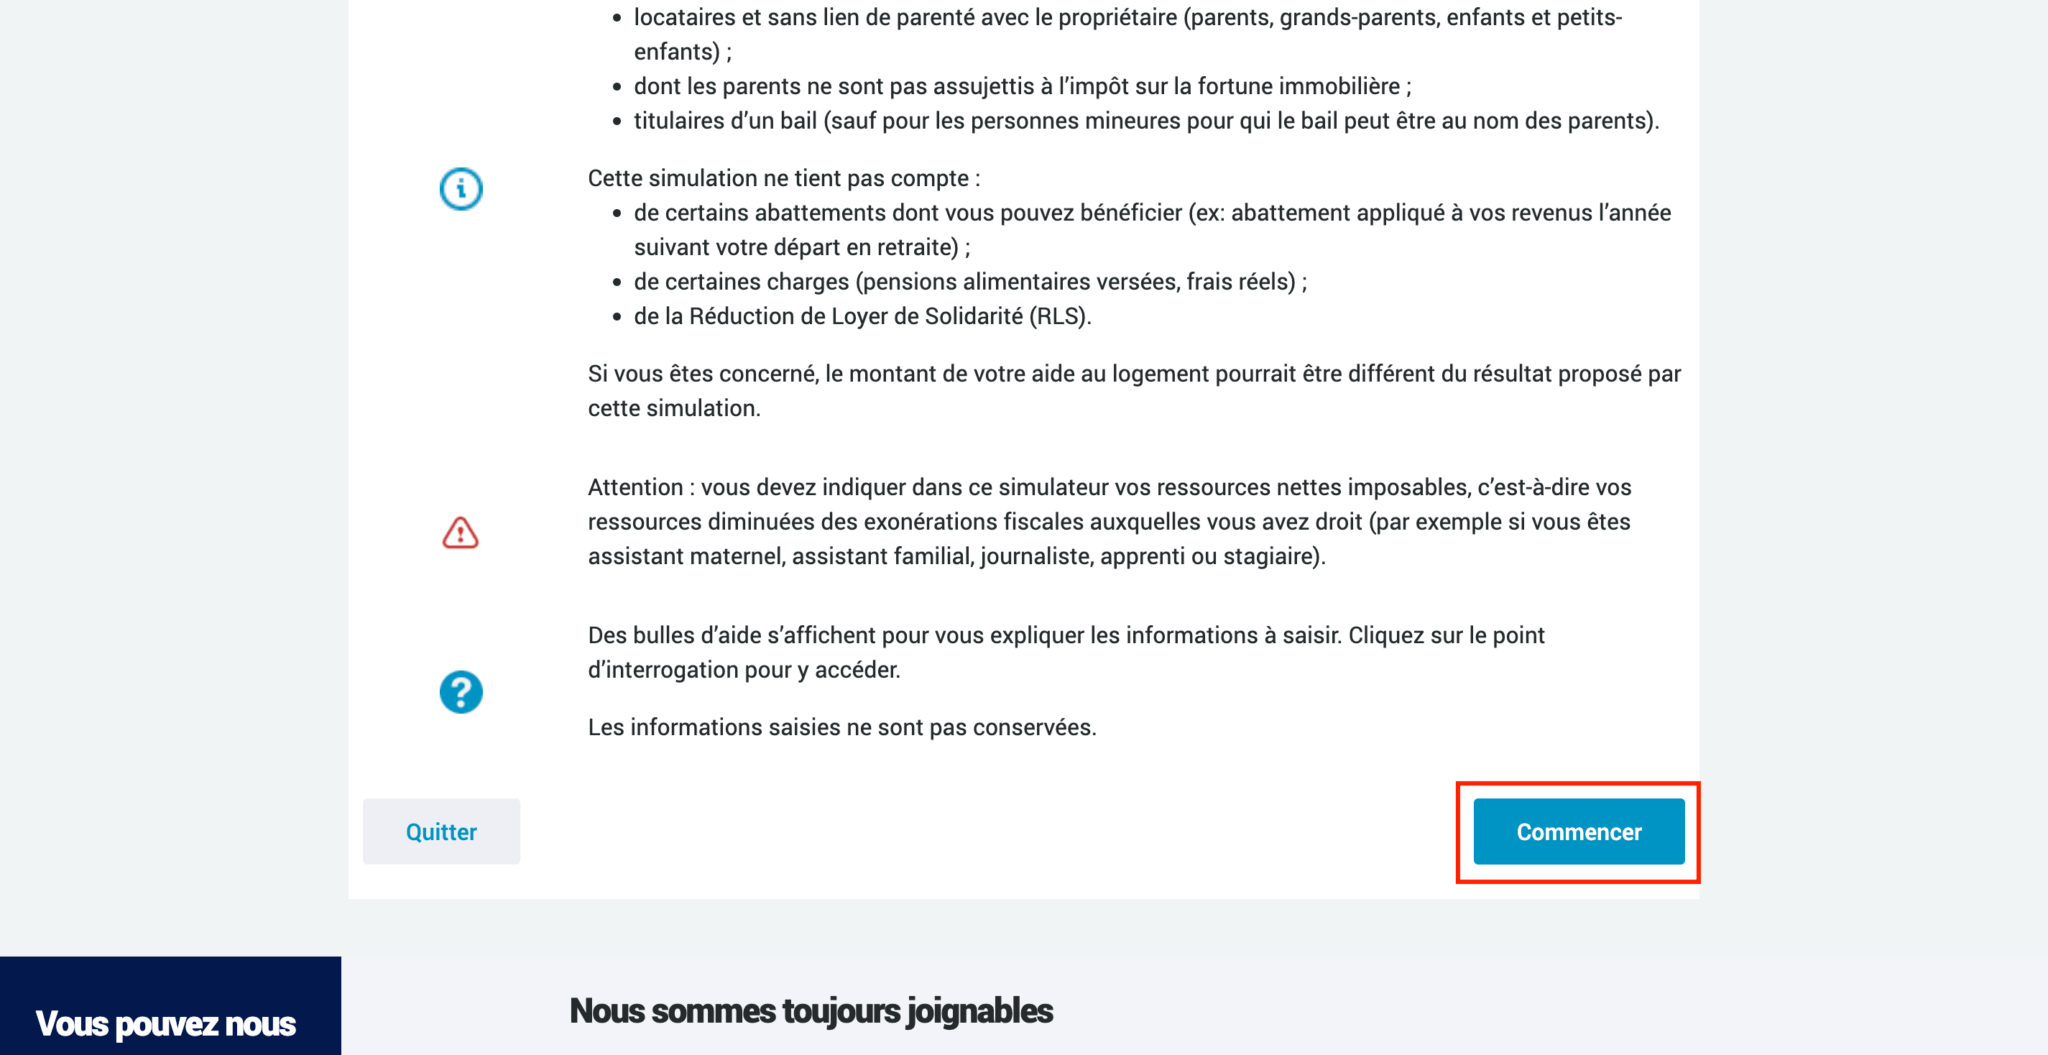The image size is (2048, 1055).
Task: Click the 'locataires et sans lien de parenté' bullet
Action: point(1128,34)
